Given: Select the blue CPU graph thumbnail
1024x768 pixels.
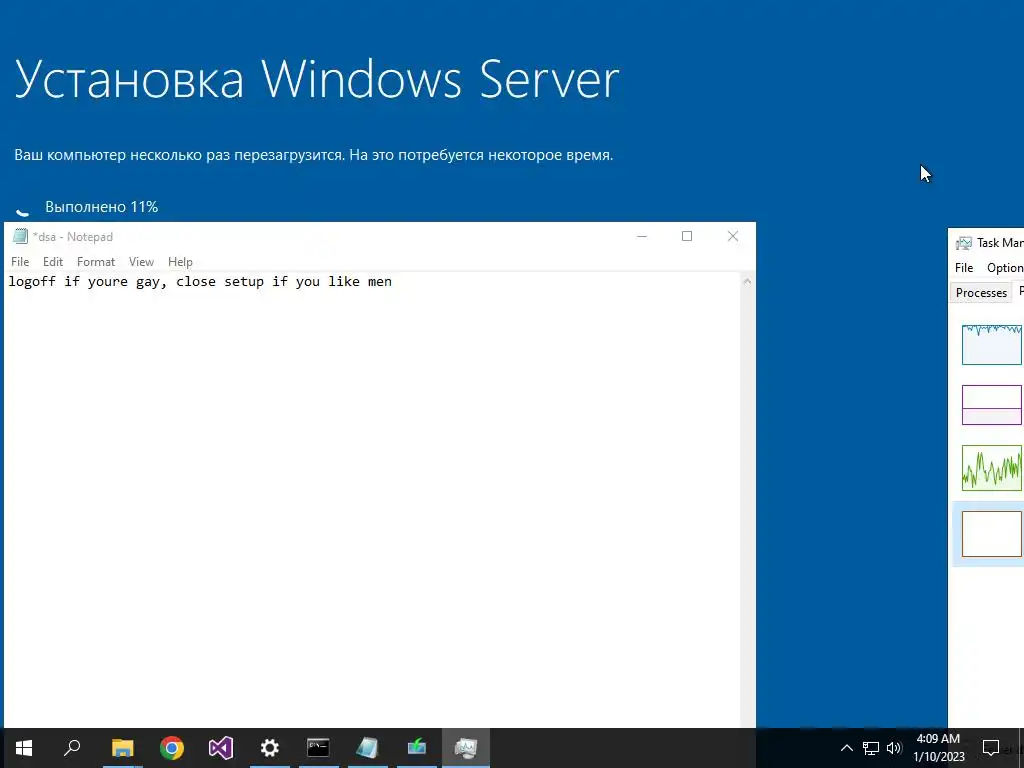Looking at the screenshot, I should (992, 345).
